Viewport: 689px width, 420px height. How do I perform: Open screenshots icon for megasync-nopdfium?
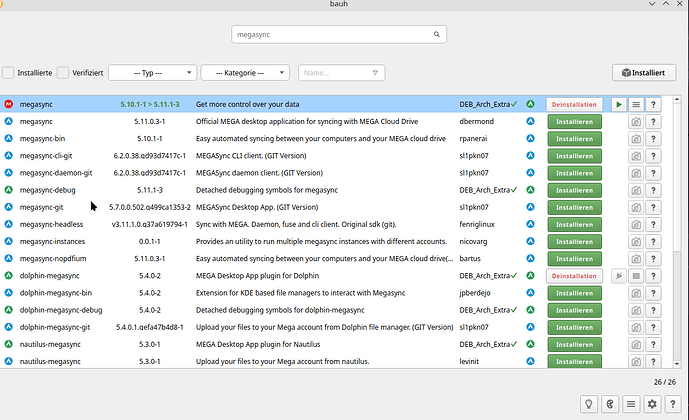(636, 259)
